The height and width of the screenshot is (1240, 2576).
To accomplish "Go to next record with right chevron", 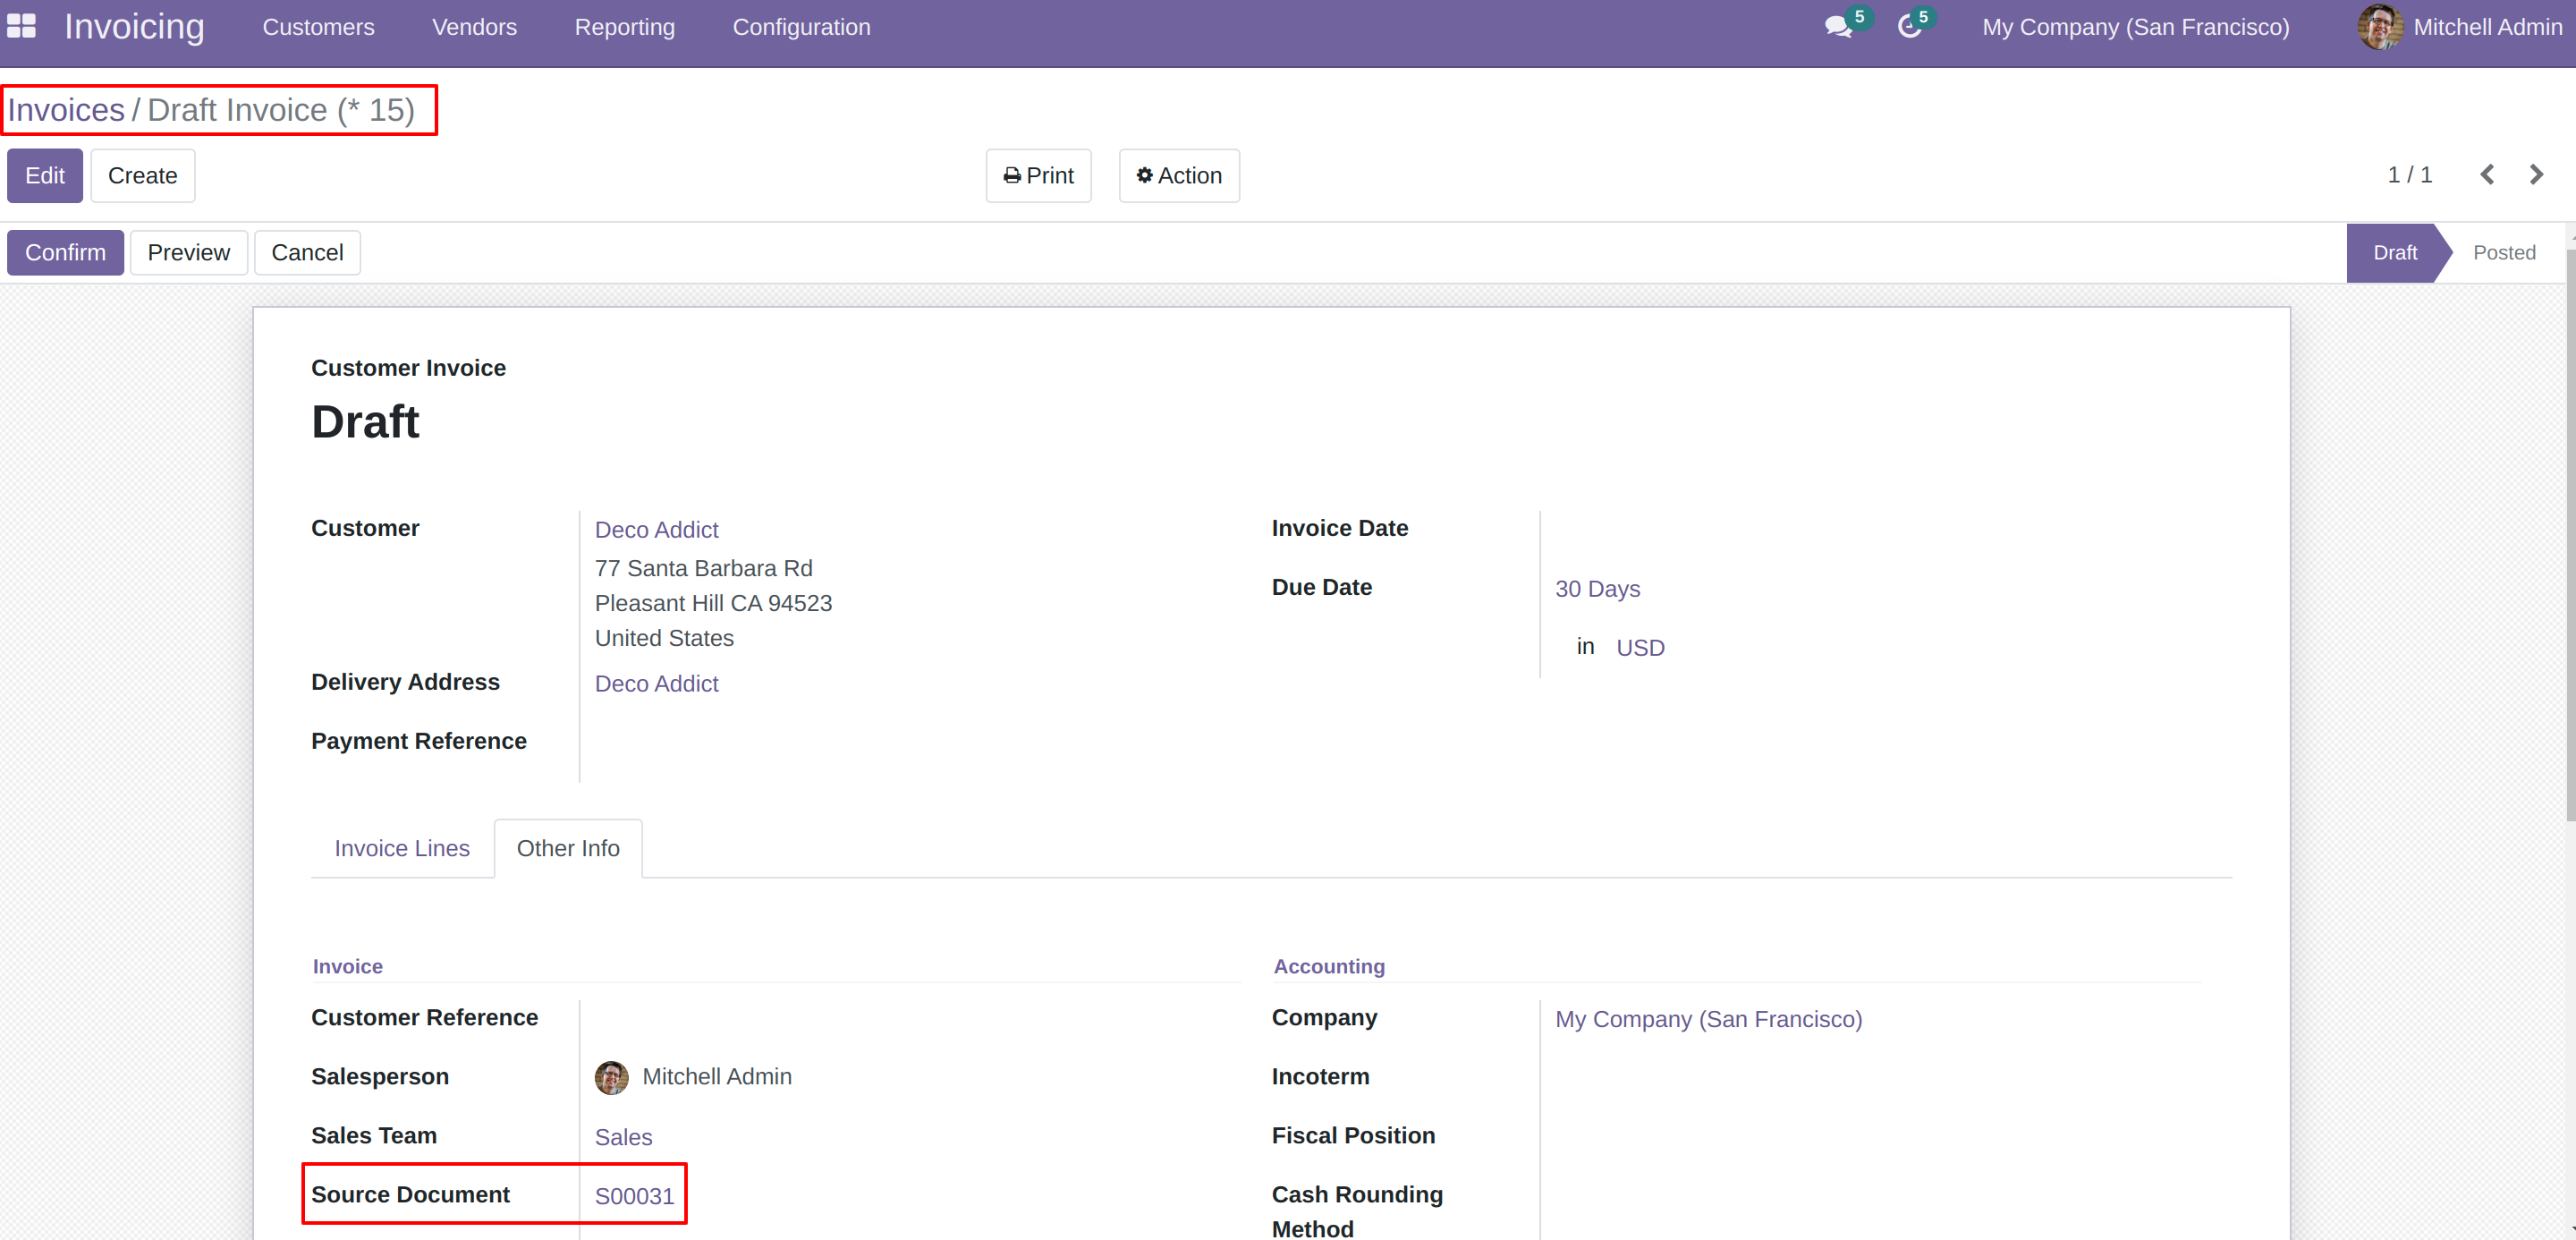I will (2536, 175).
